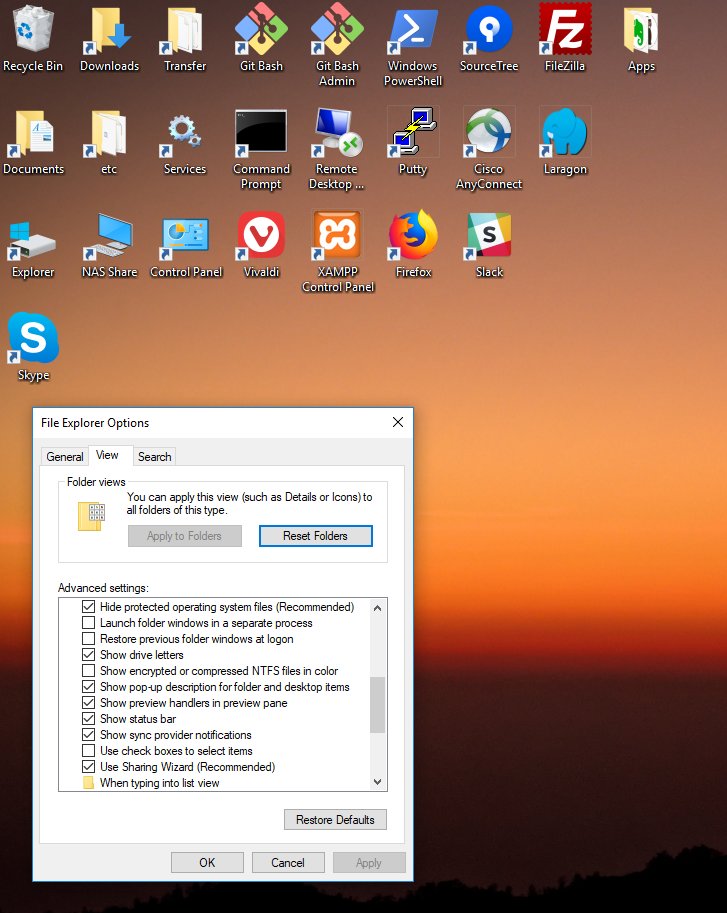This screenshot has width=727, height=913.
Task: Switch to the General tab
Action: [65, 456]
